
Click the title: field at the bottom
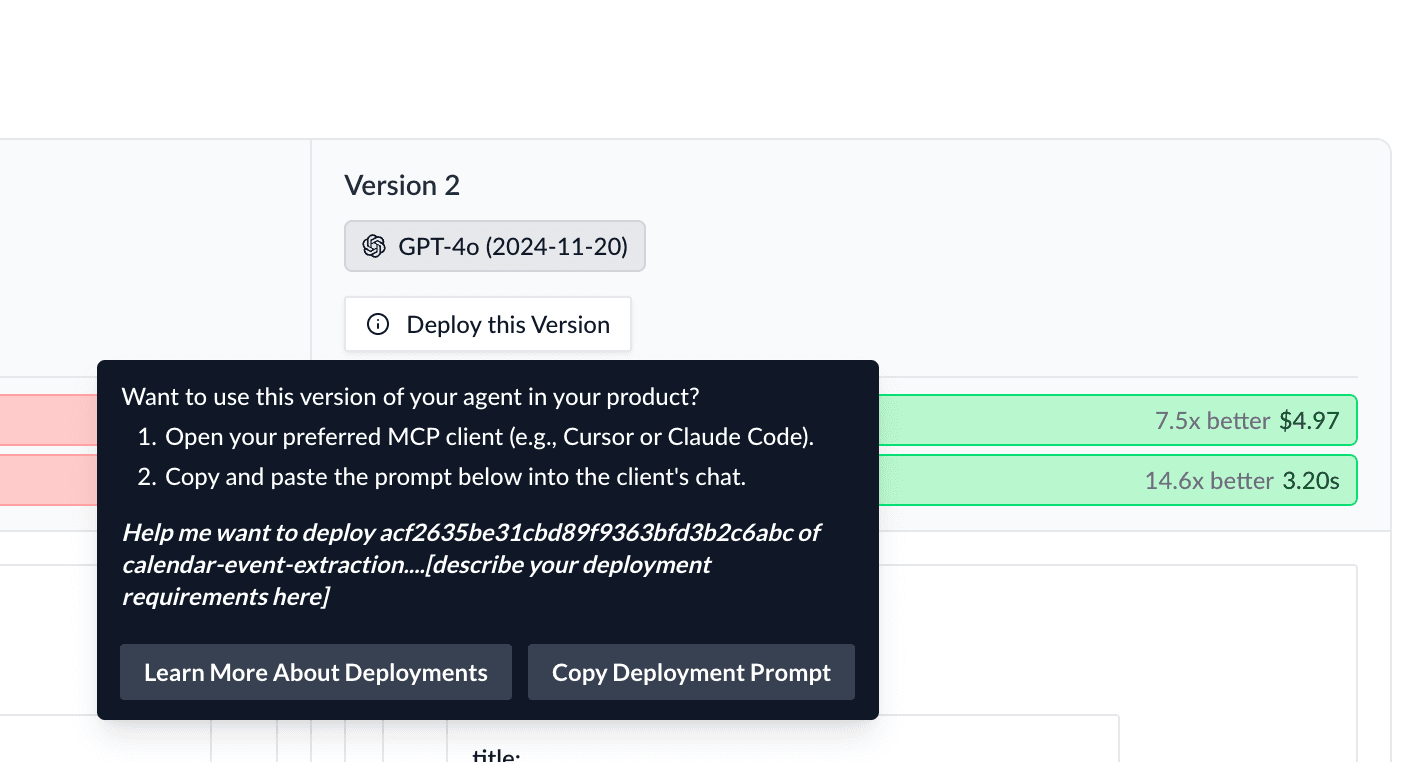494,755
